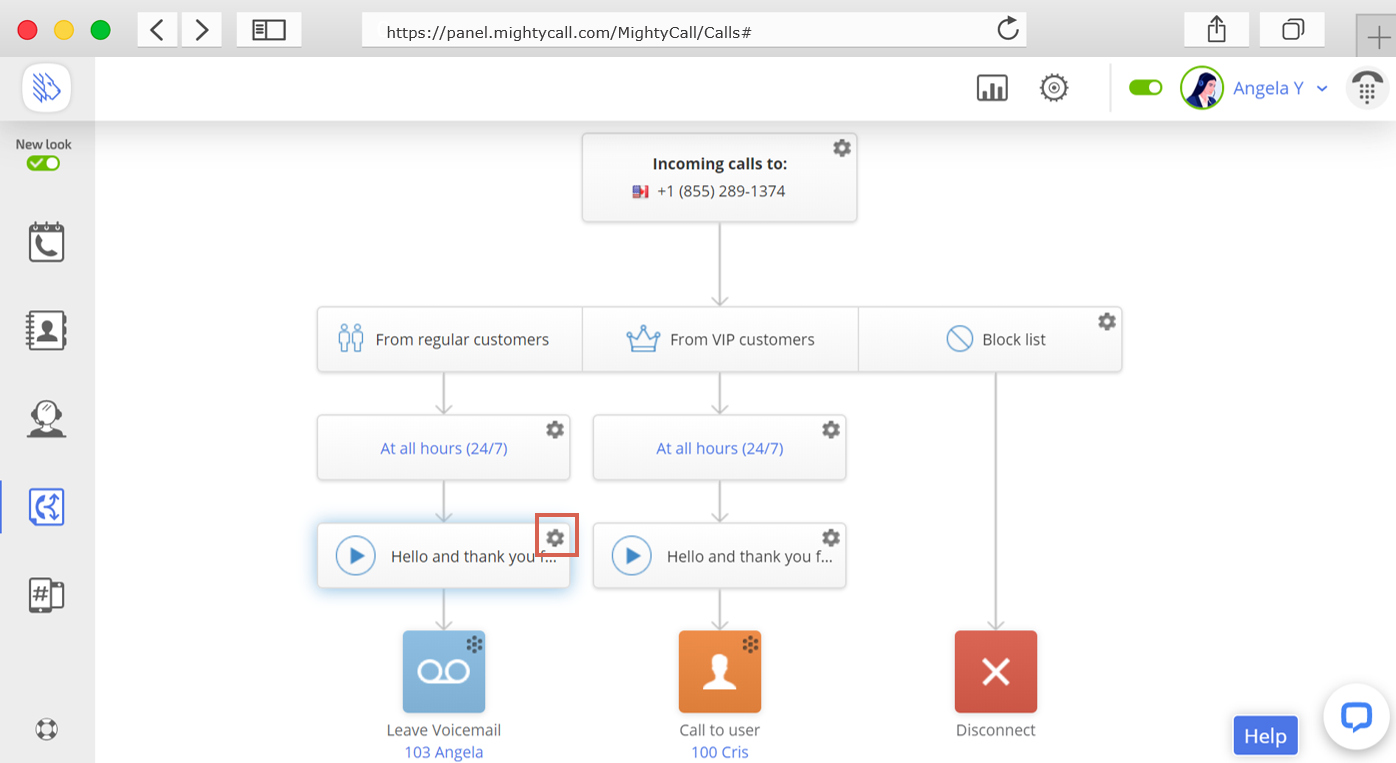The width and height of the screenshot is (1396, 763).
Task: Click the 103 Angela link
Action: tap(444, 752)
